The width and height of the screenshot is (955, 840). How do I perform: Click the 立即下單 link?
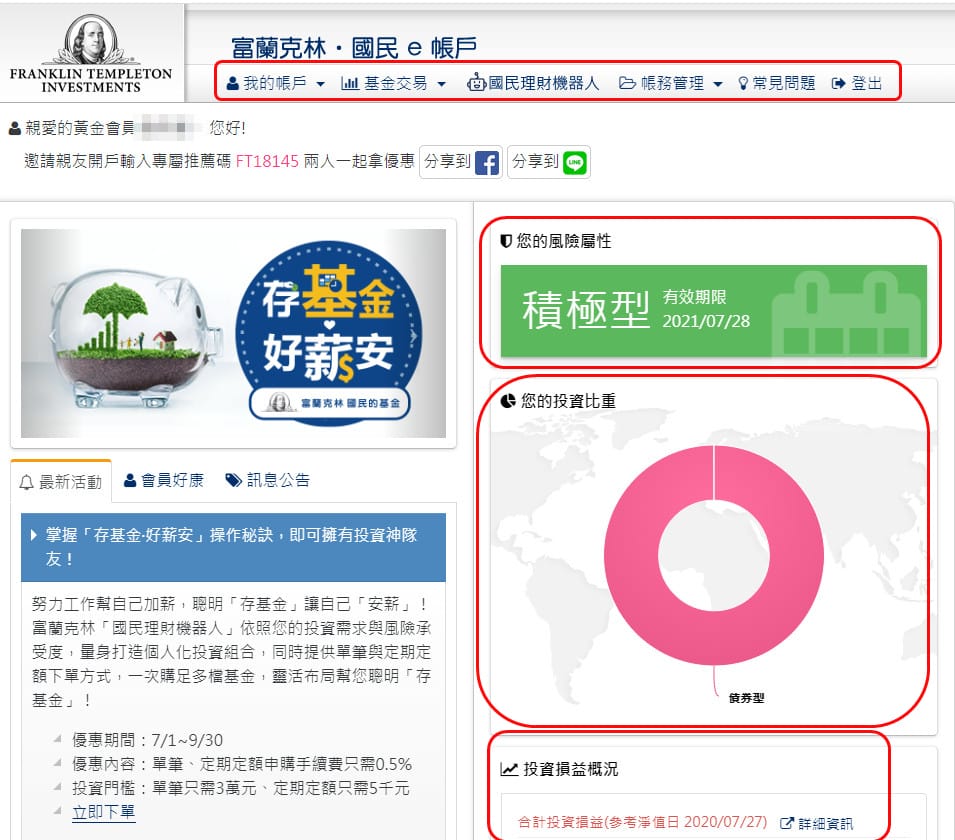coord(104,812)
